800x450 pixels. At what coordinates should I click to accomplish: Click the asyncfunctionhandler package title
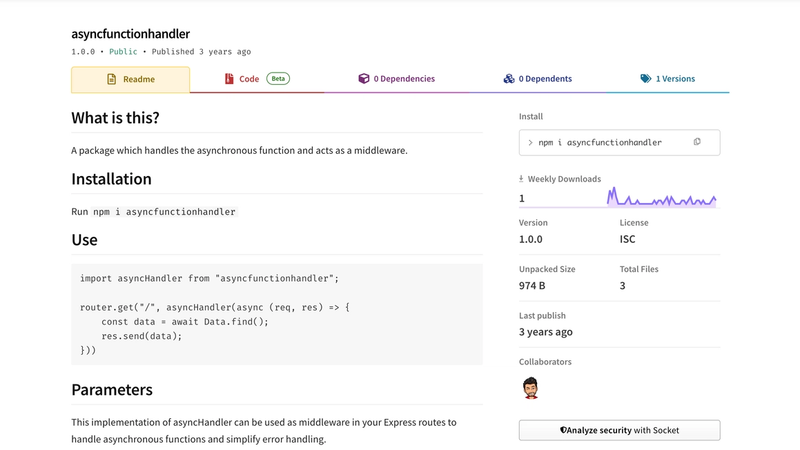131,34
